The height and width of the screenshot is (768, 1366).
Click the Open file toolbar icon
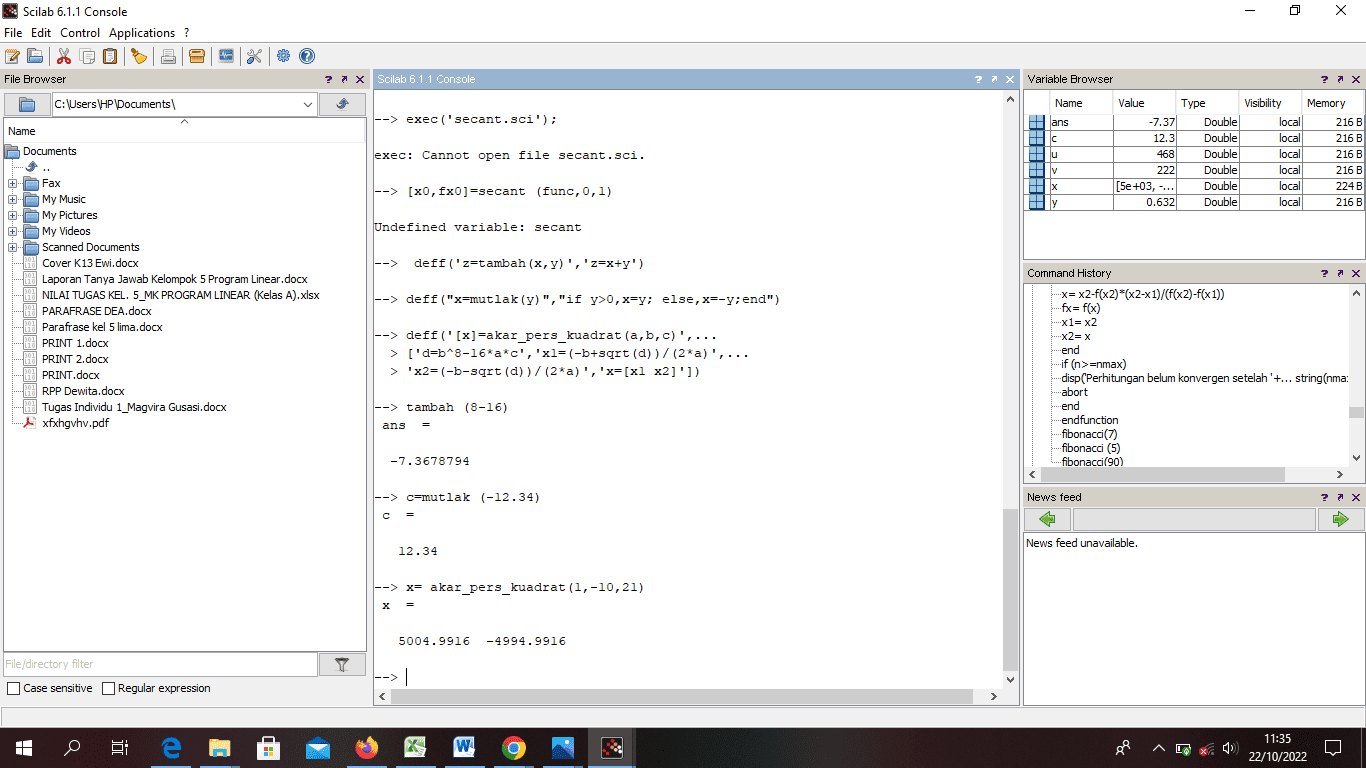click(x=35, y=56)
